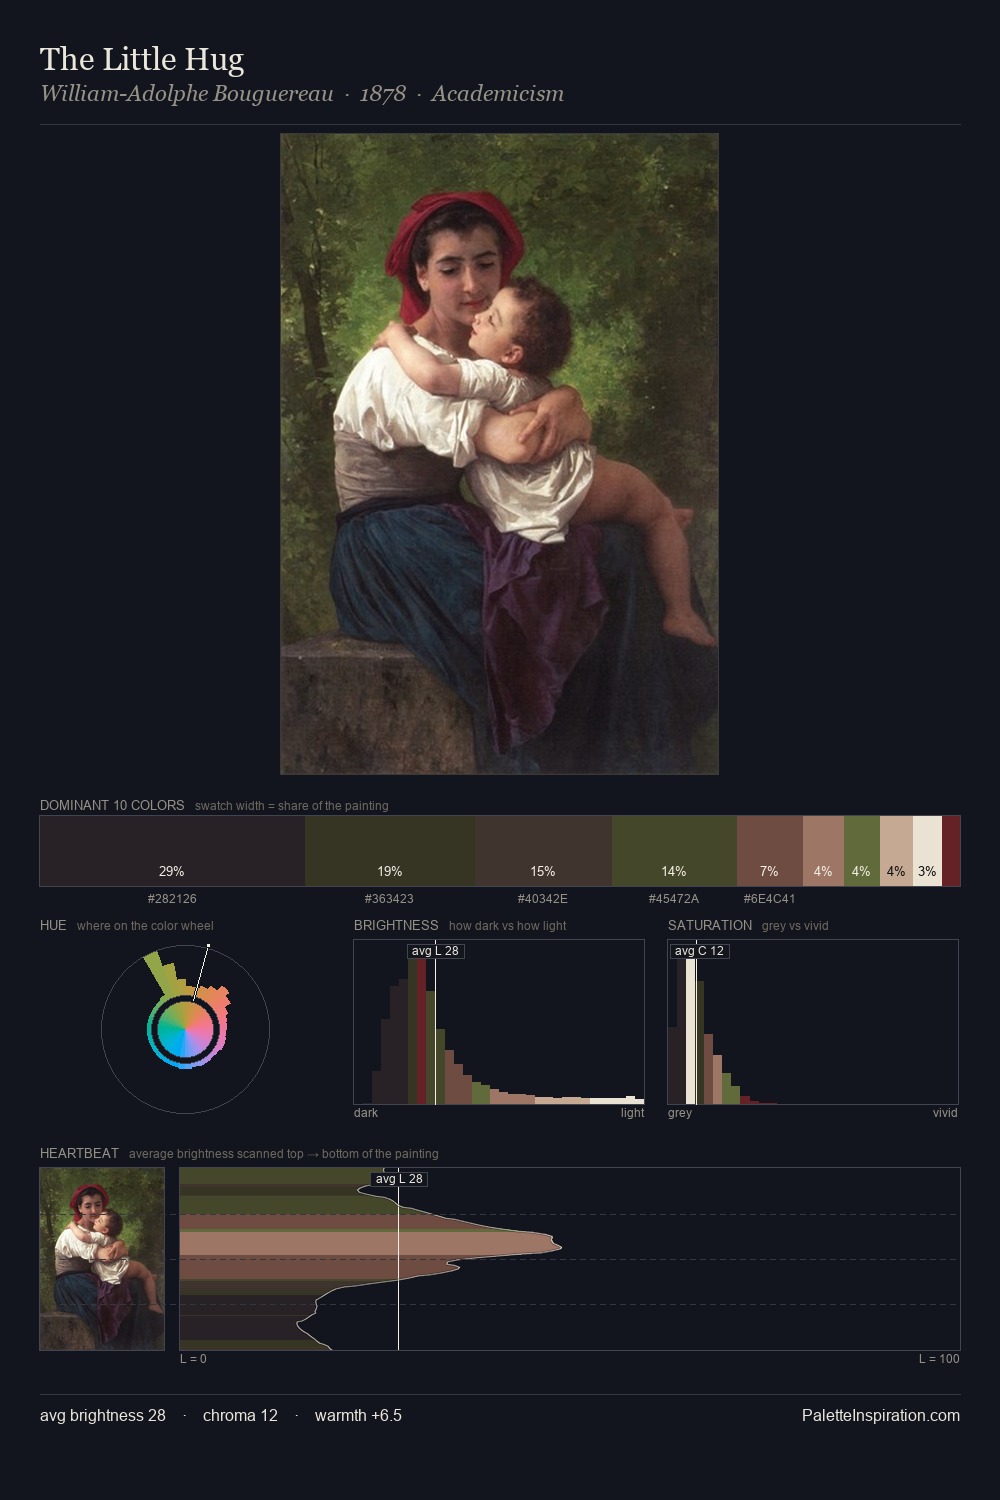Screen dimensions: 1000x1500
Task: Click the saturation histogram chart
Action: pos(813,1022)
